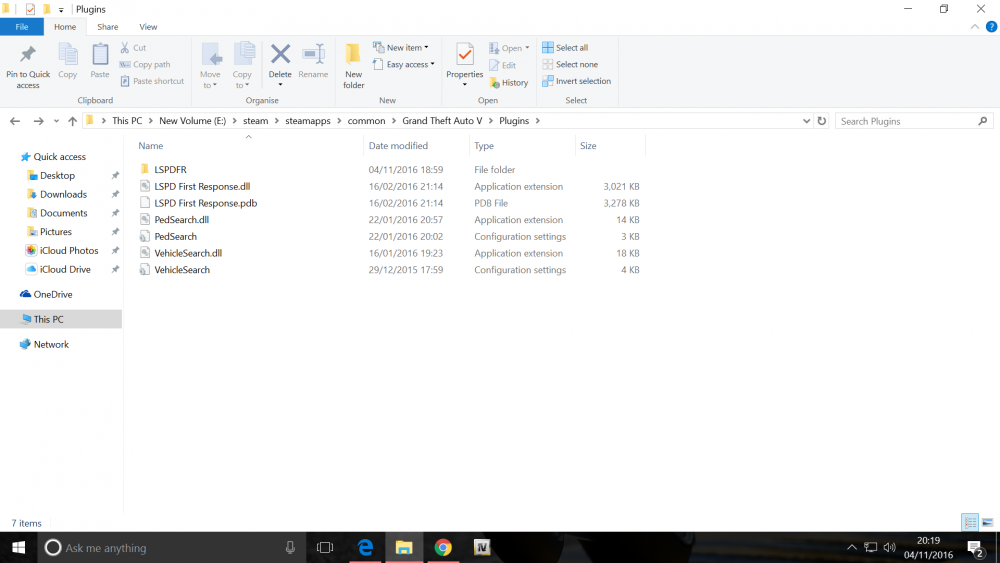The height and width of the screenshot is (563, 1000).
Task: Sort by Size column header
Action: pos(588,146)
